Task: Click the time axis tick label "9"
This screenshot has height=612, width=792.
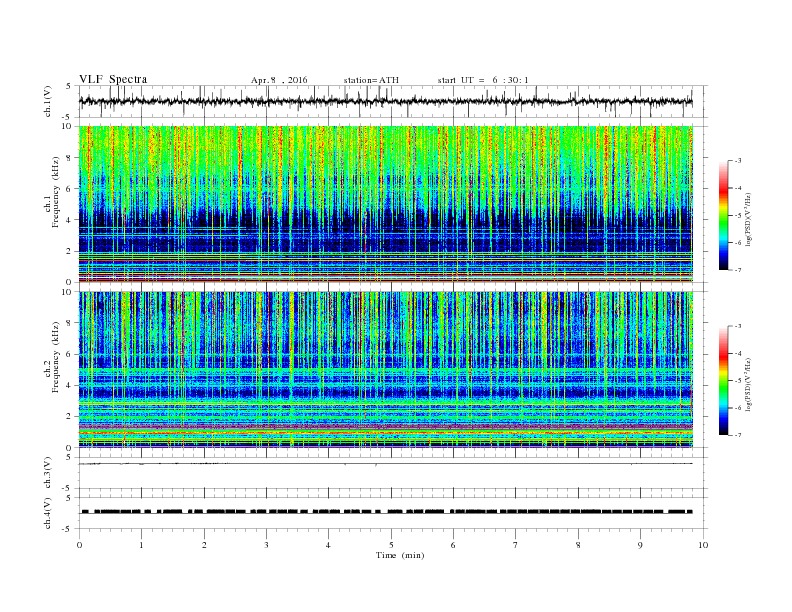Action: (640, 545)
